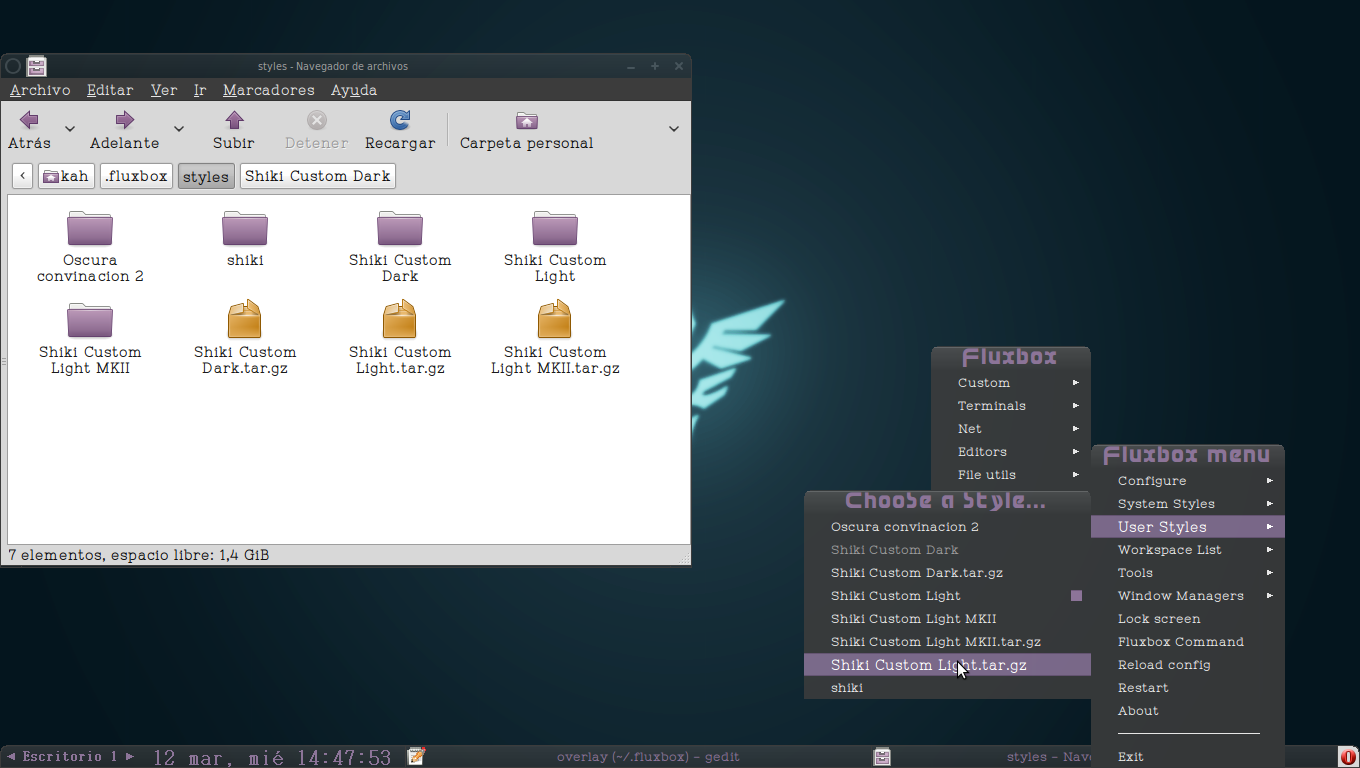Open the Workspace List submenu
1360x768 pixels.
[1188, 550]
